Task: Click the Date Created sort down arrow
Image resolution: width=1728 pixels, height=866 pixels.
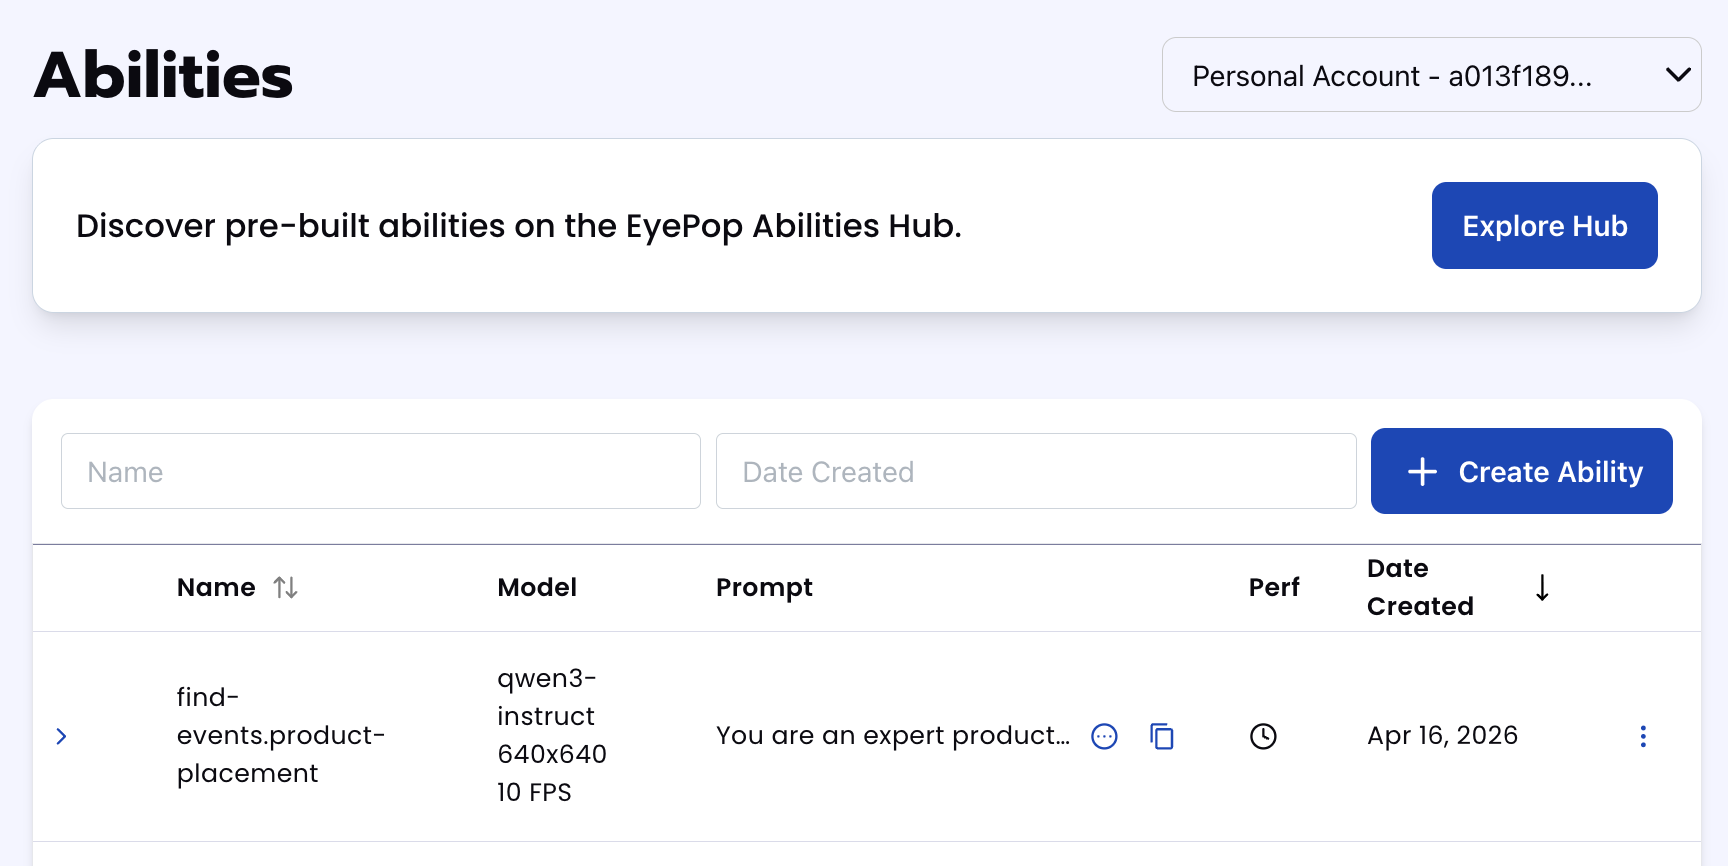Action: pyautogui.click(x=1542, y=588)
